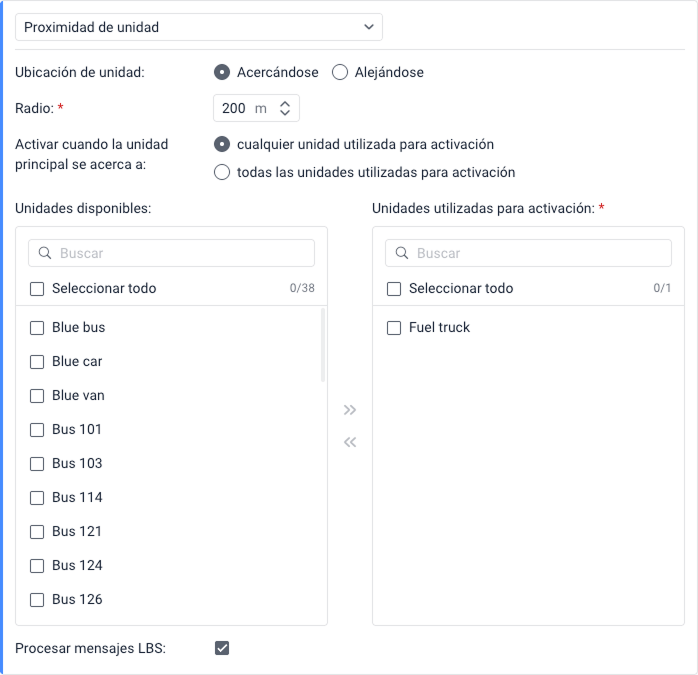Select the Alejándose radio option
The image size is (698, 675).
click(x=340, y=72)
